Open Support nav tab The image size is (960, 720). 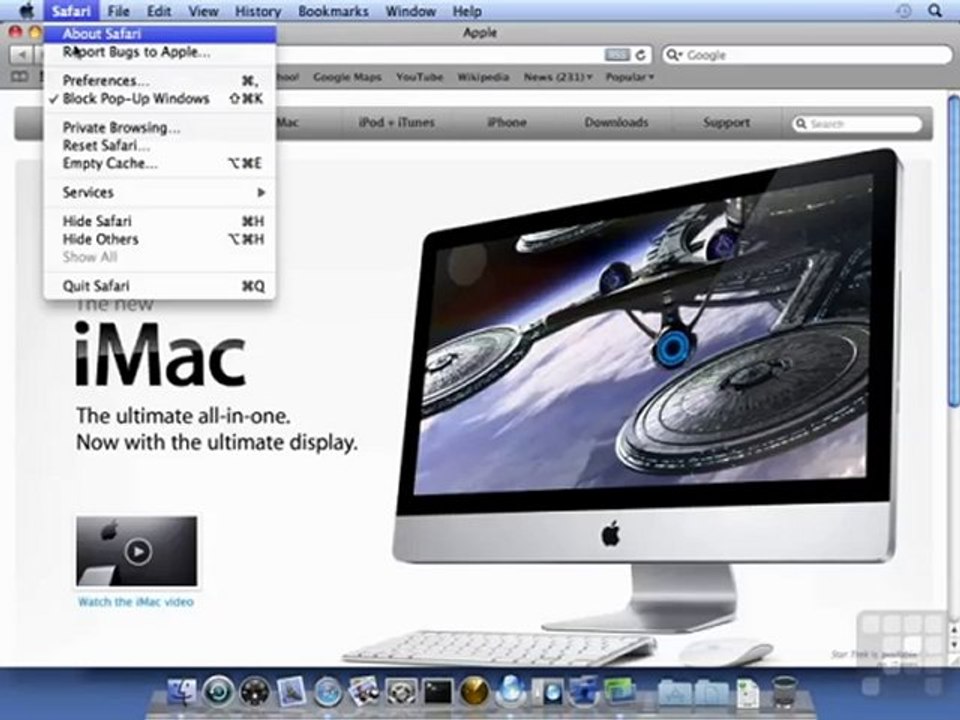(x=726, y=122)
